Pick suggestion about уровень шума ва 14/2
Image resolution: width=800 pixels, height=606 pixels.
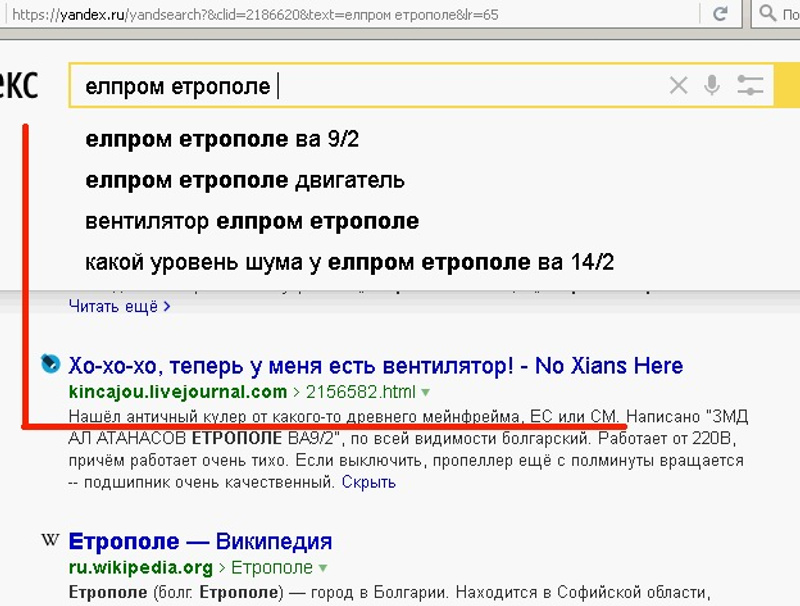point(349,262)
